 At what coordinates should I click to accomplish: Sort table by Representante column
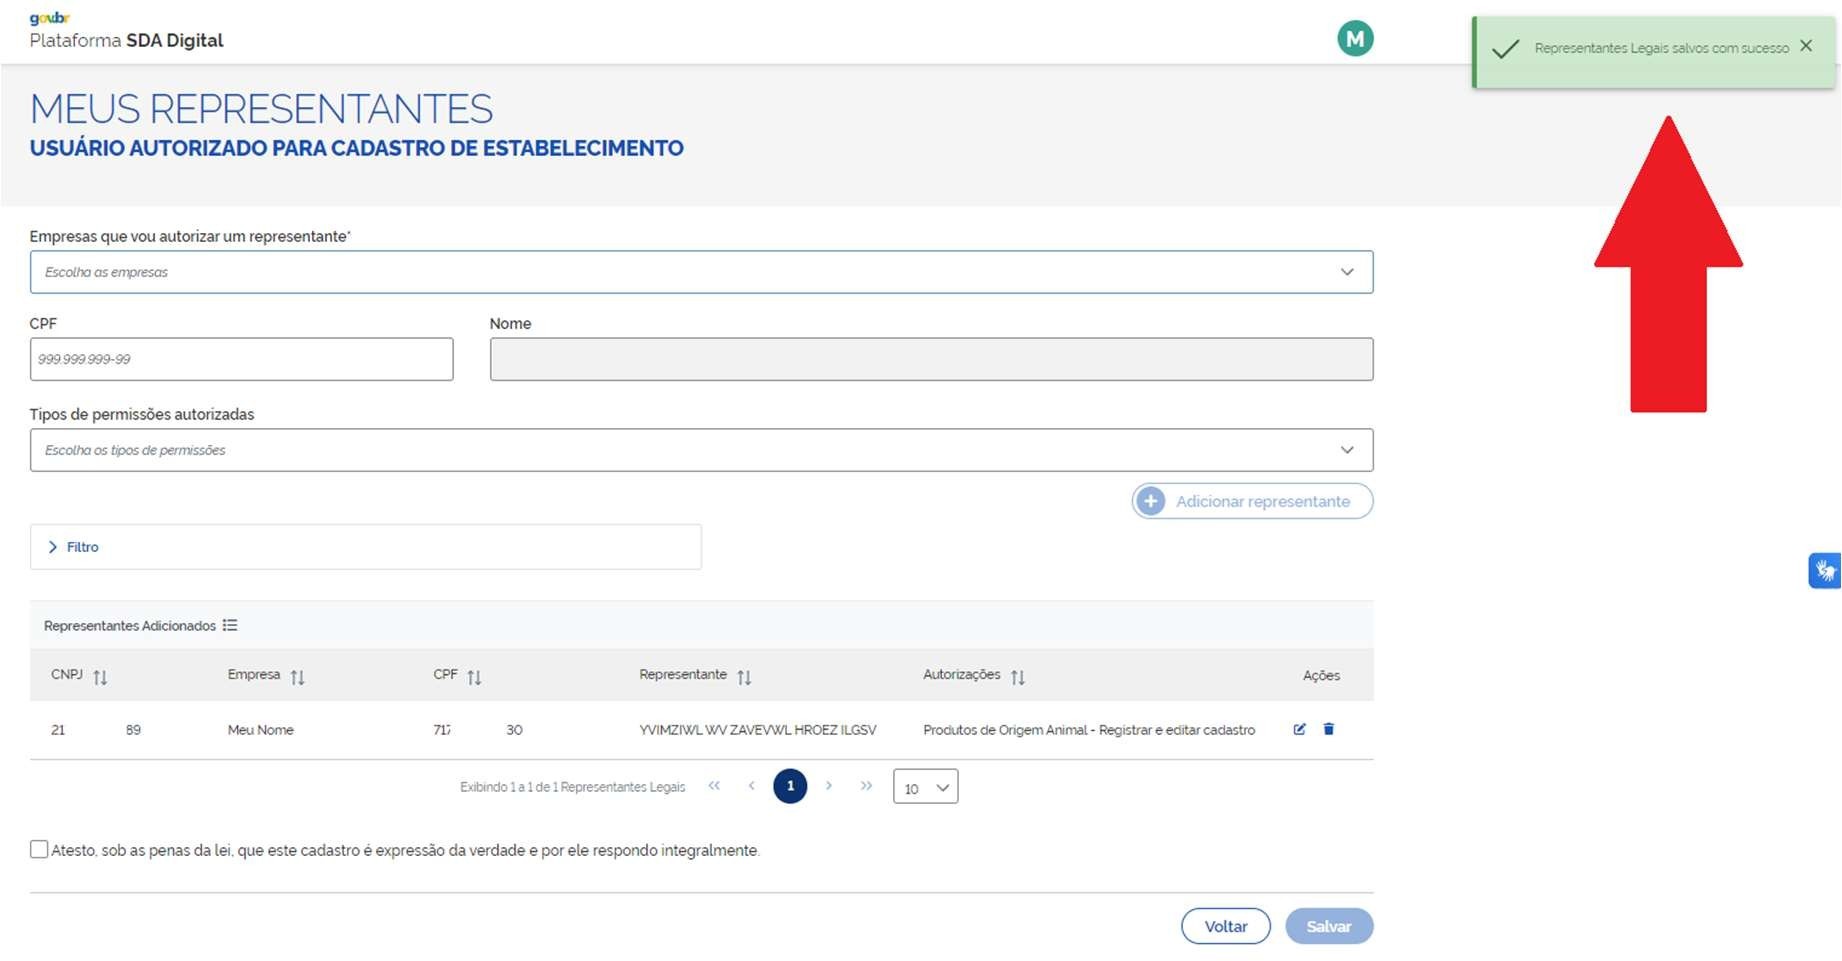coord(744,677)
